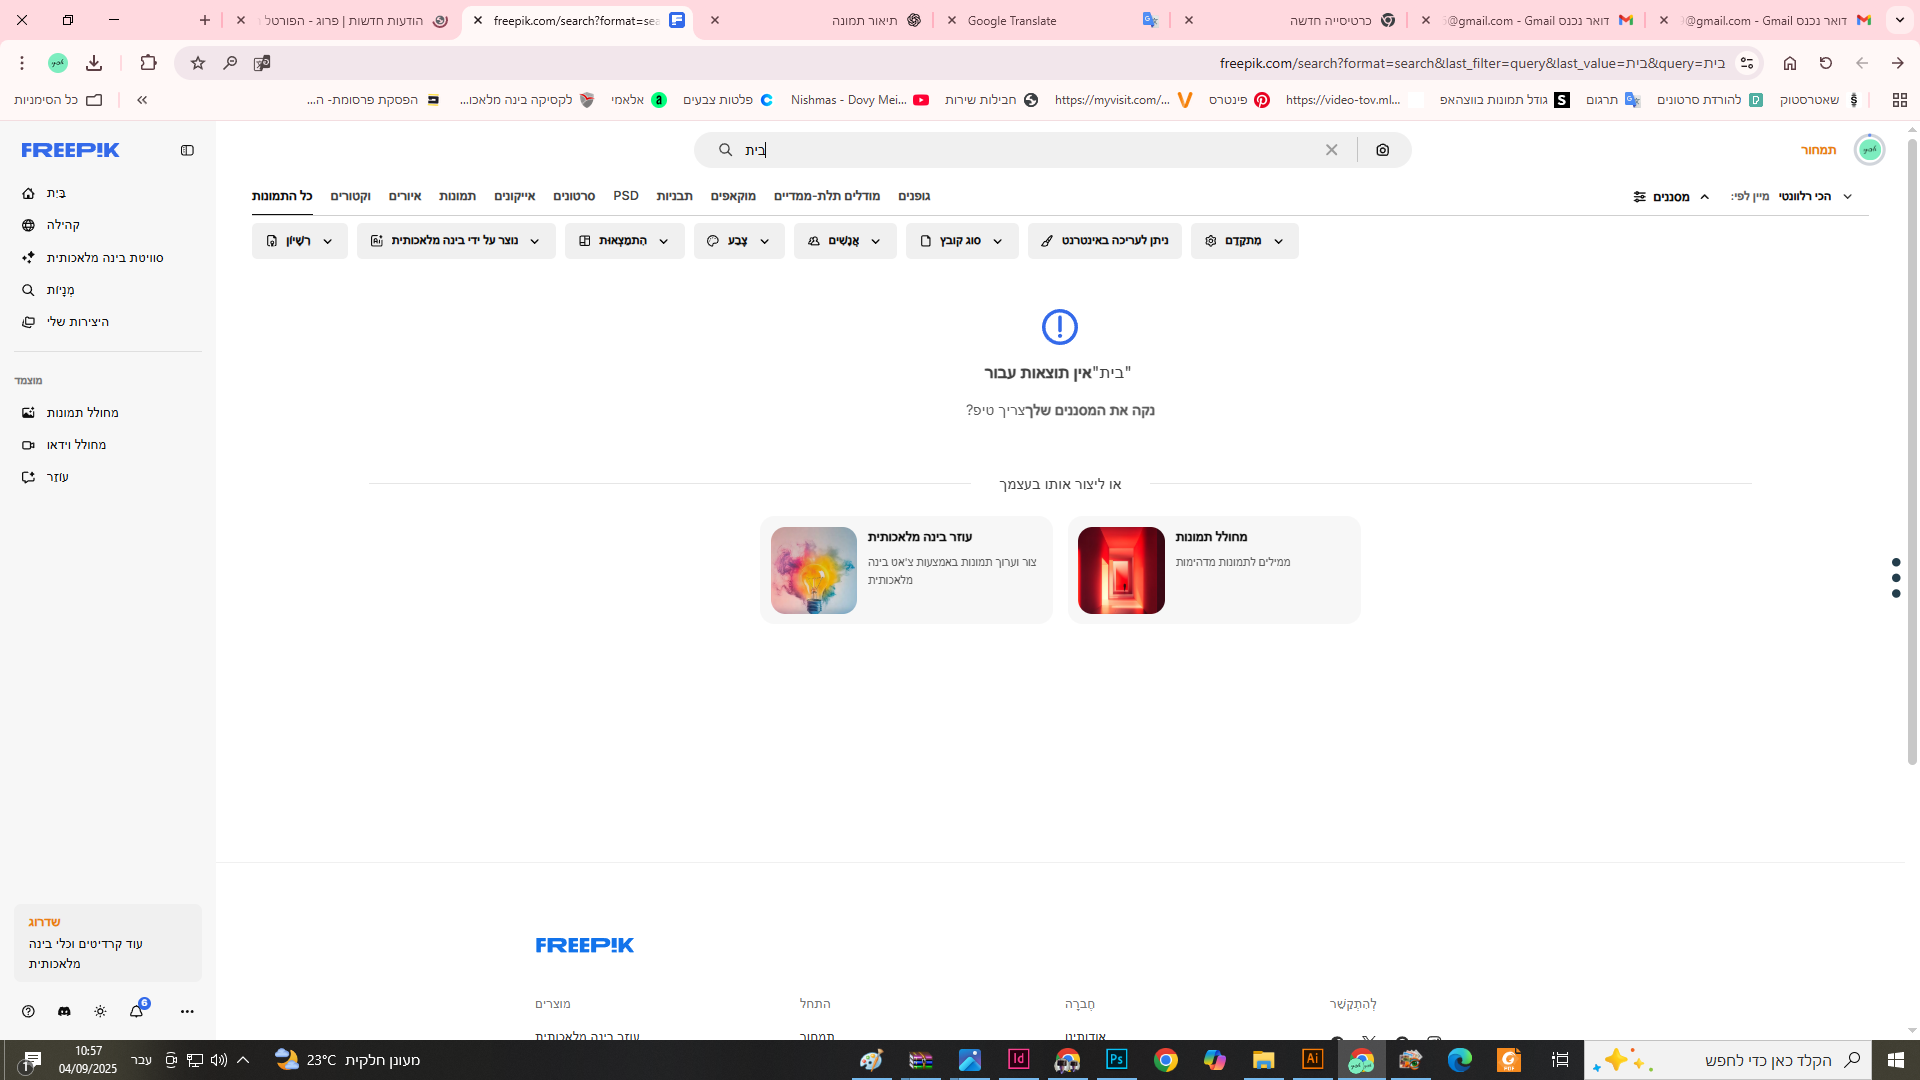Open the Color (צבע) filter dropdown

[738, 240]
